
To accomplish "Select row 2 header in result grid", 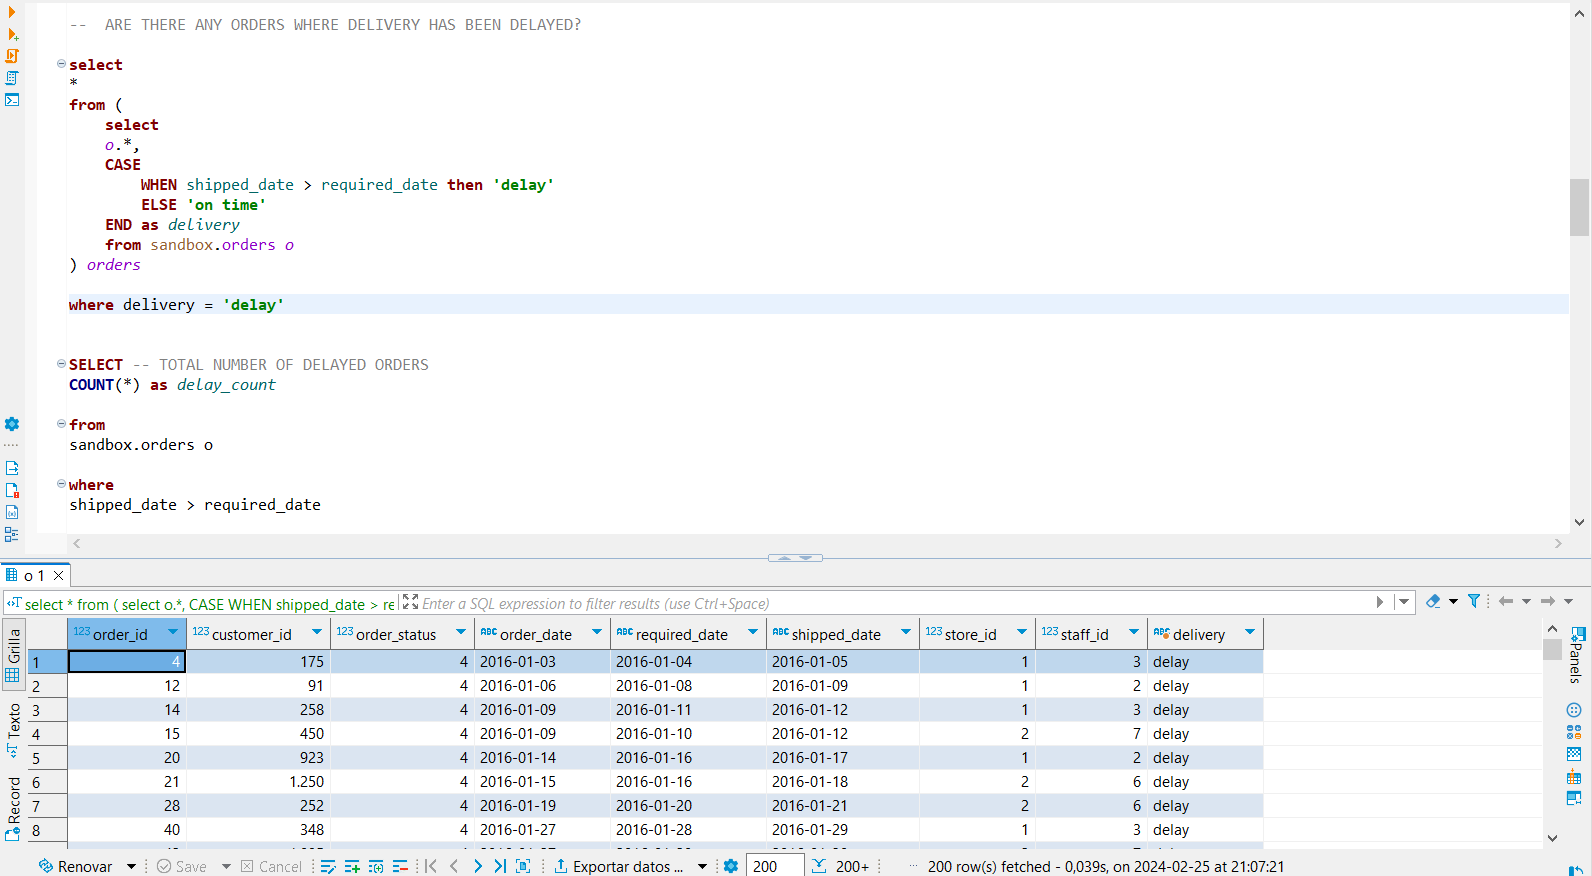I will point(46,686).
